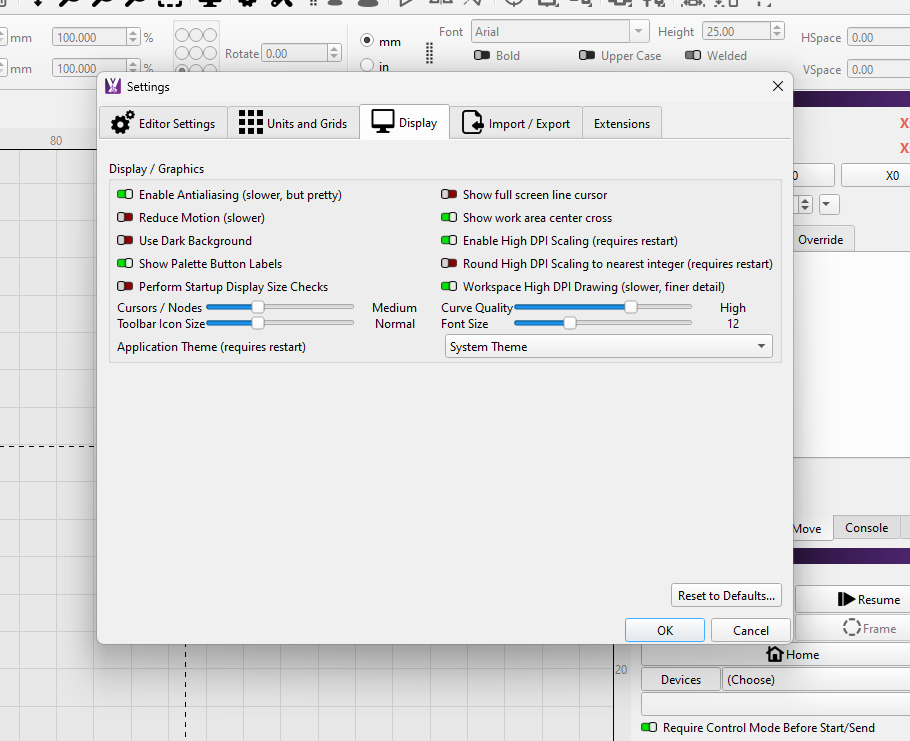The height and width of the screenshot is (741, 910).
Task: Click the text Height input field
Action: click(736, 31)
